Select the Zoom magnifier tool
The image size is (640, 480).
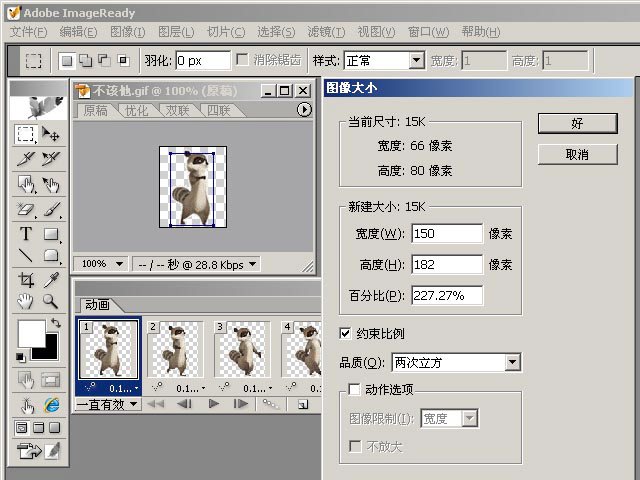[x=51, y=301]
